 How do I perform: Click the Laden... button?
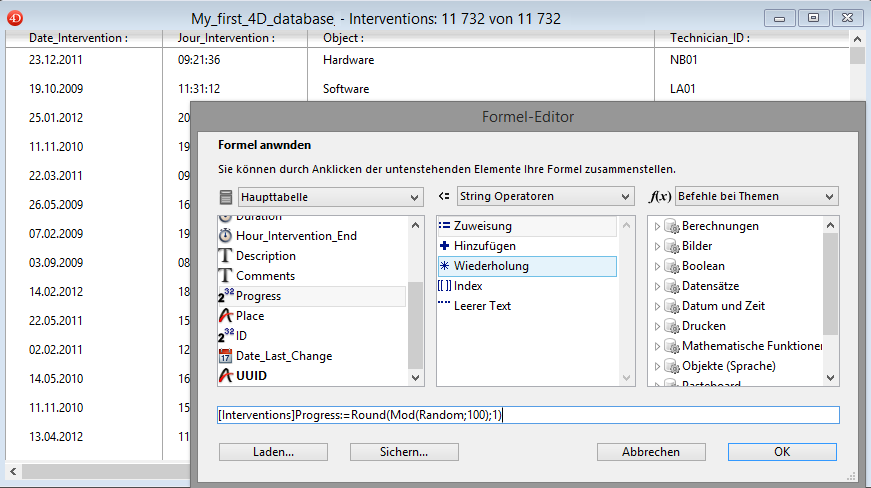pyautogui.click(x=273, y=452)
